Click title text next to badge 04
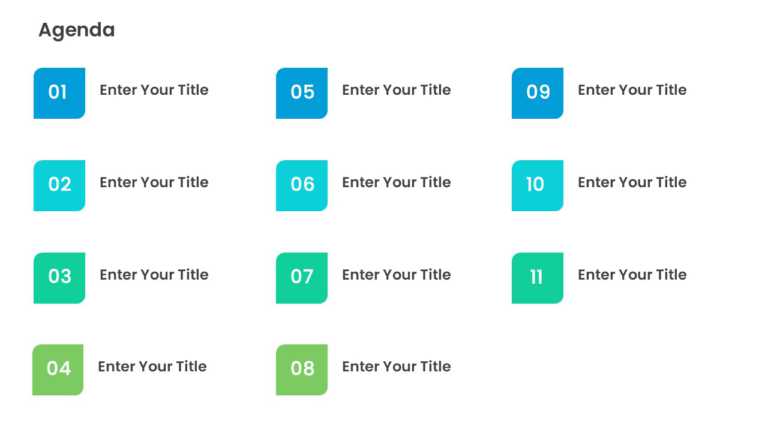 pyautogui.click(x=152, y=366)
